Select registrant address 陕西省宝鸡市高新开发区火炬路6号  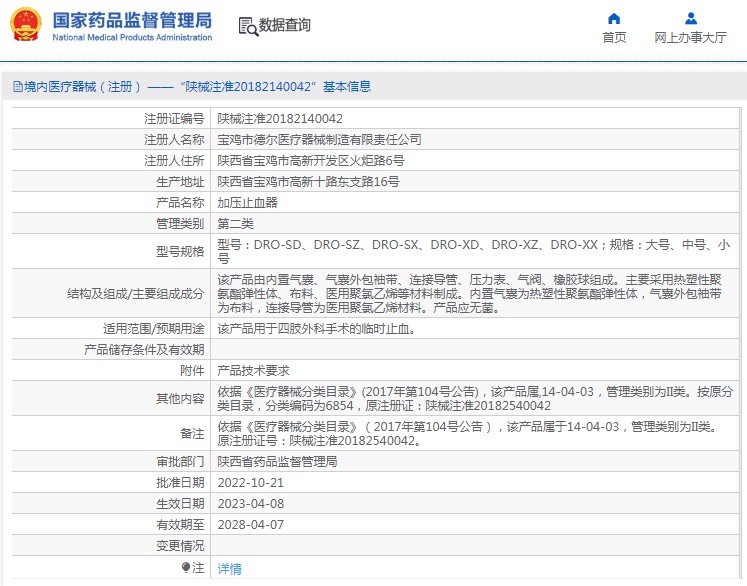[x=311, y=161]
